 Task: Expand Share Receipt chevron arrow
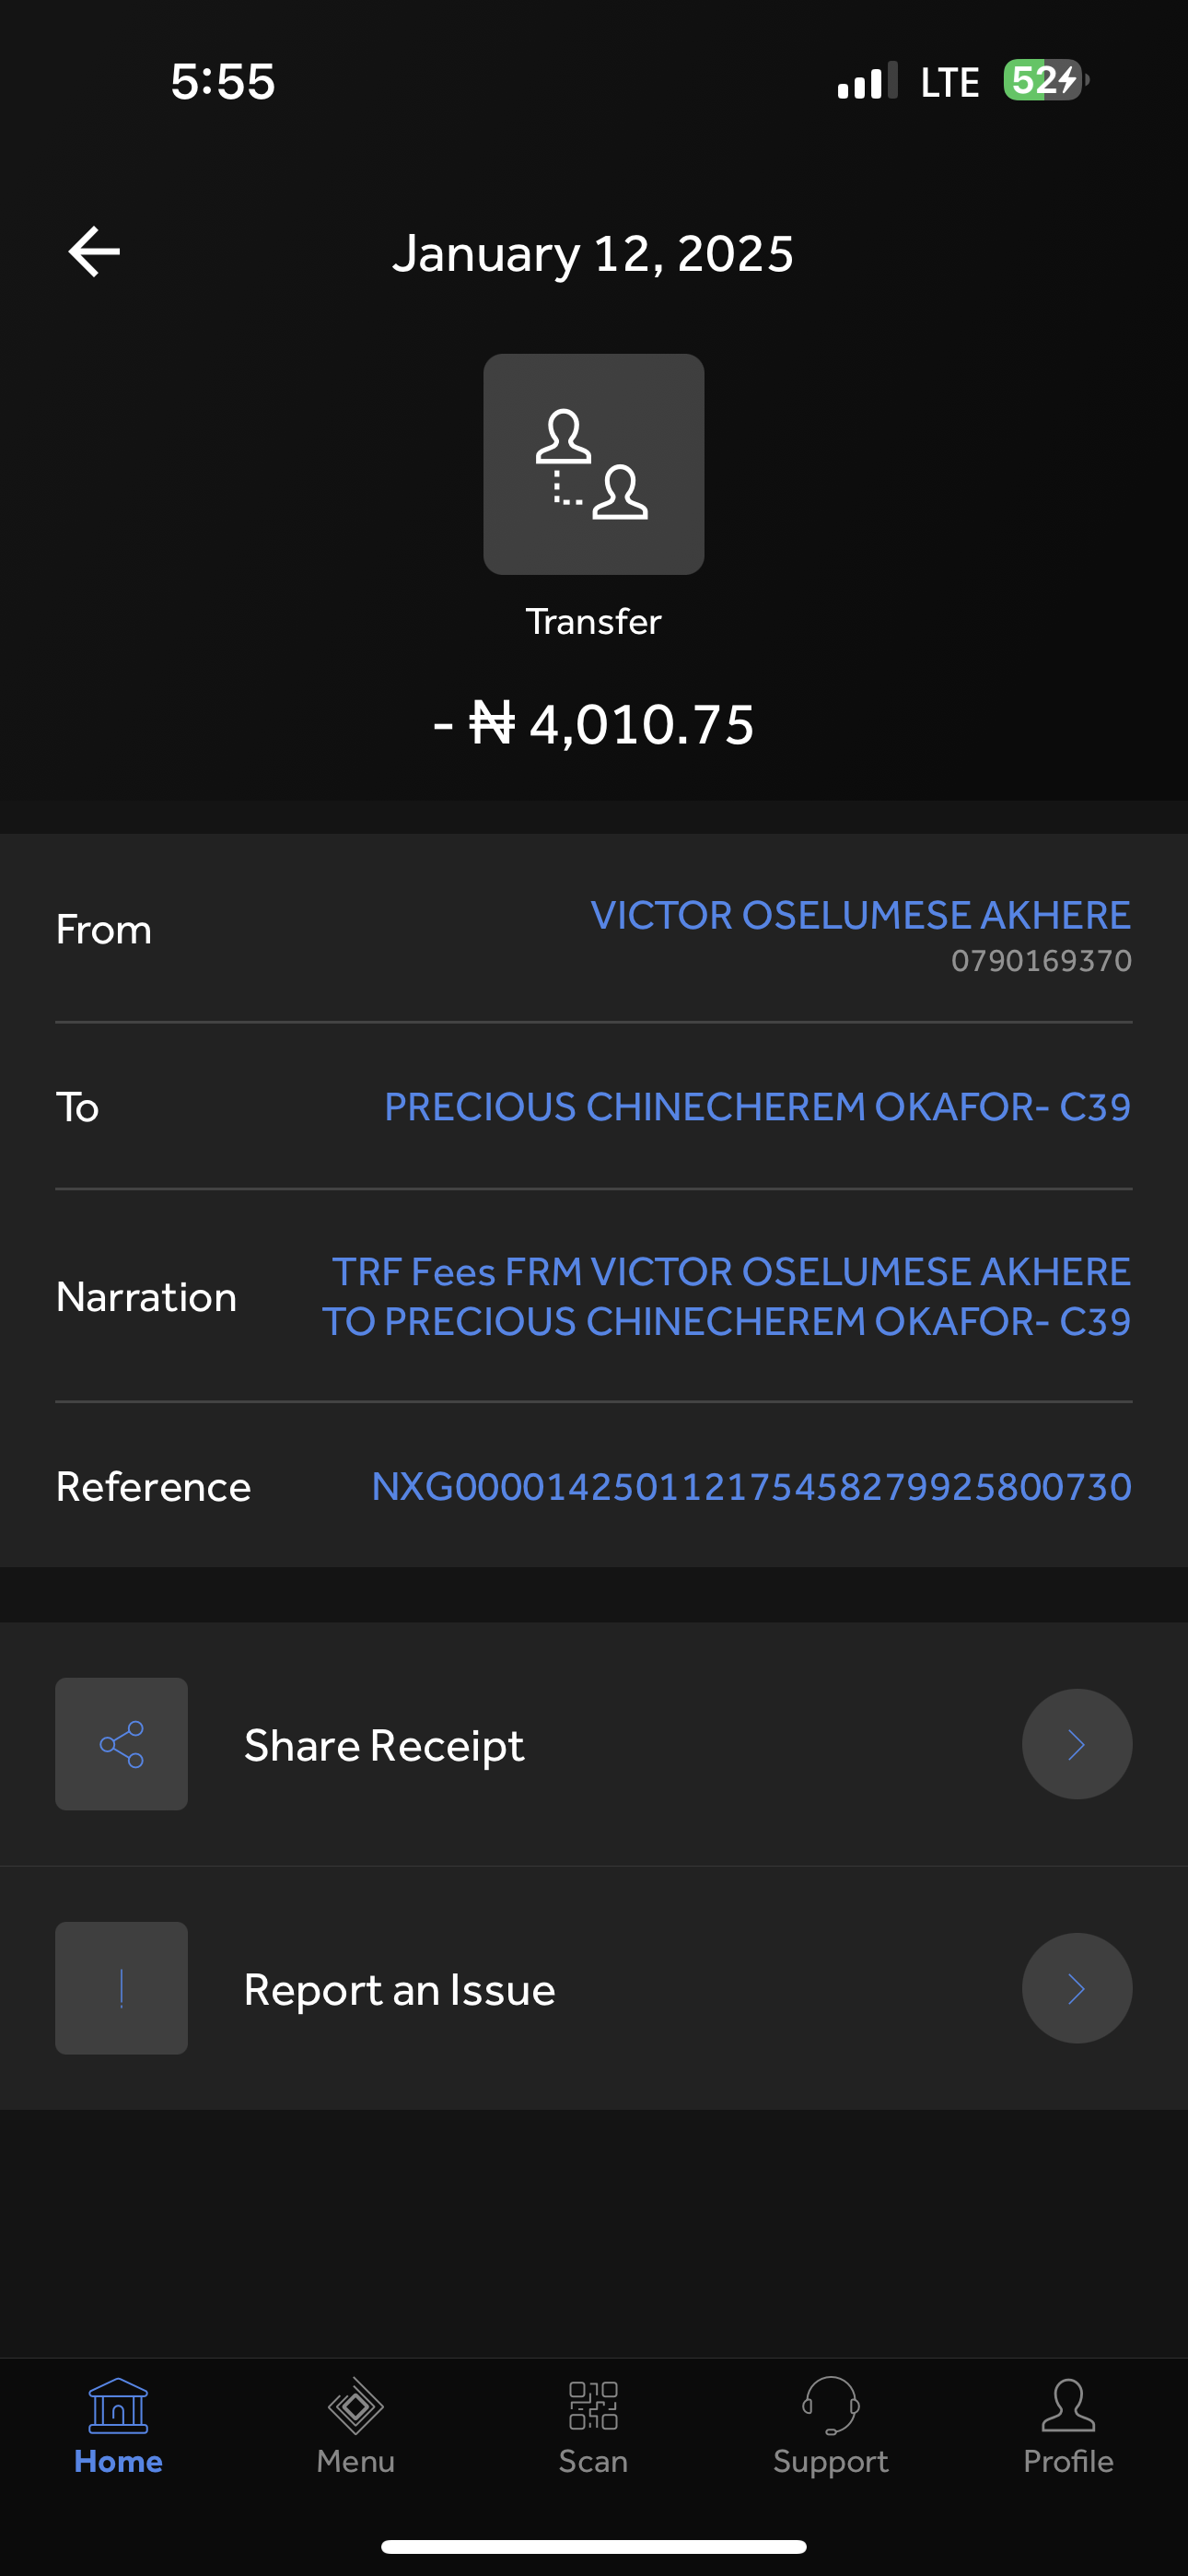1076,1744
